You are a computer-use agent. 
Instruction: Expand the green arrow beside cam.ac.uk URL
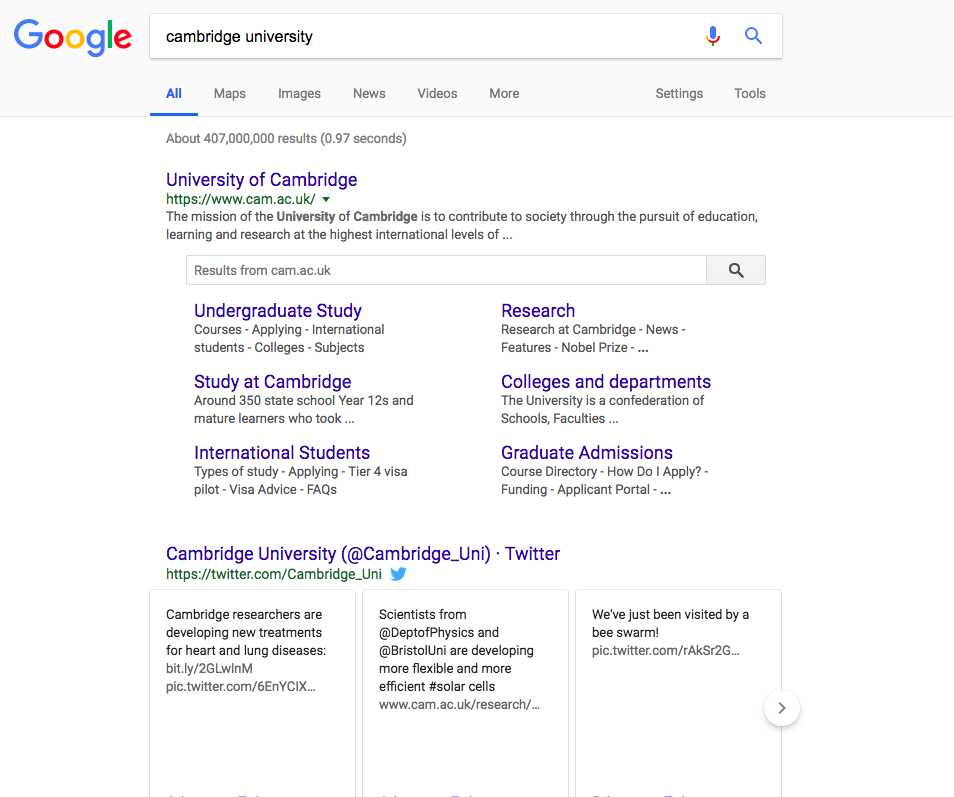[326, 199]
